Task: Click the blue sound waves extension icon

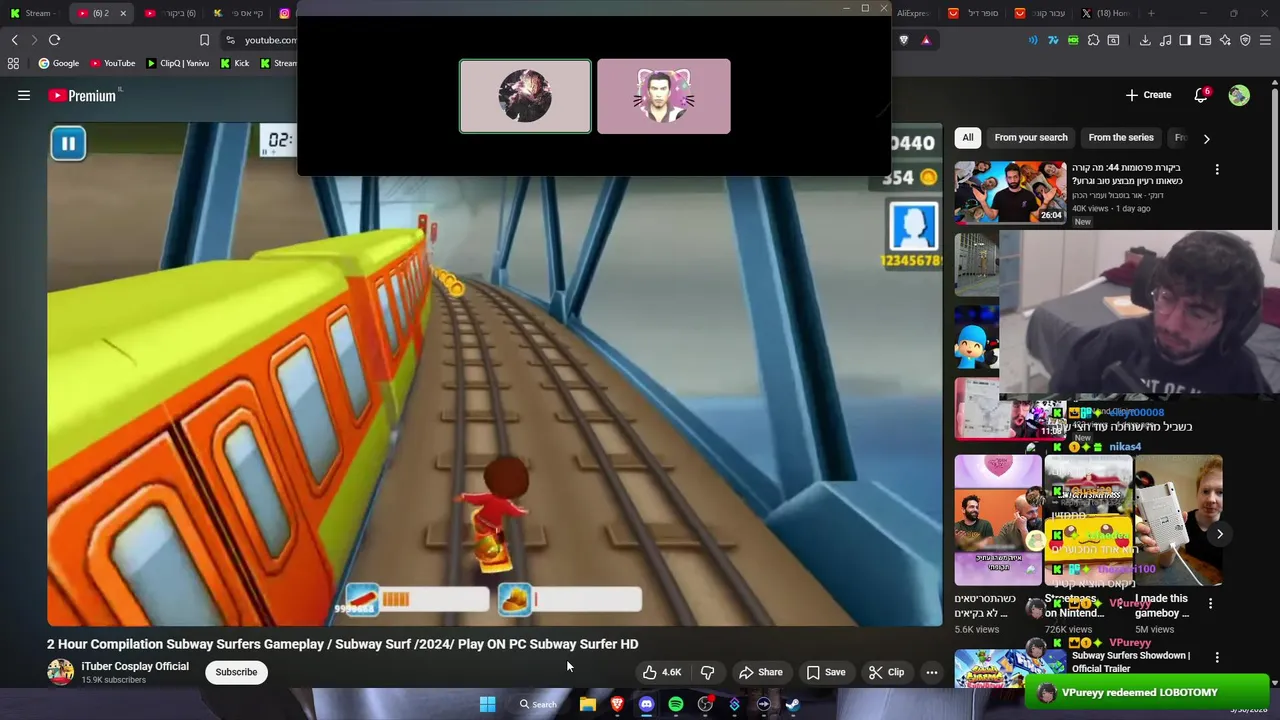Action: [1033, 40]
